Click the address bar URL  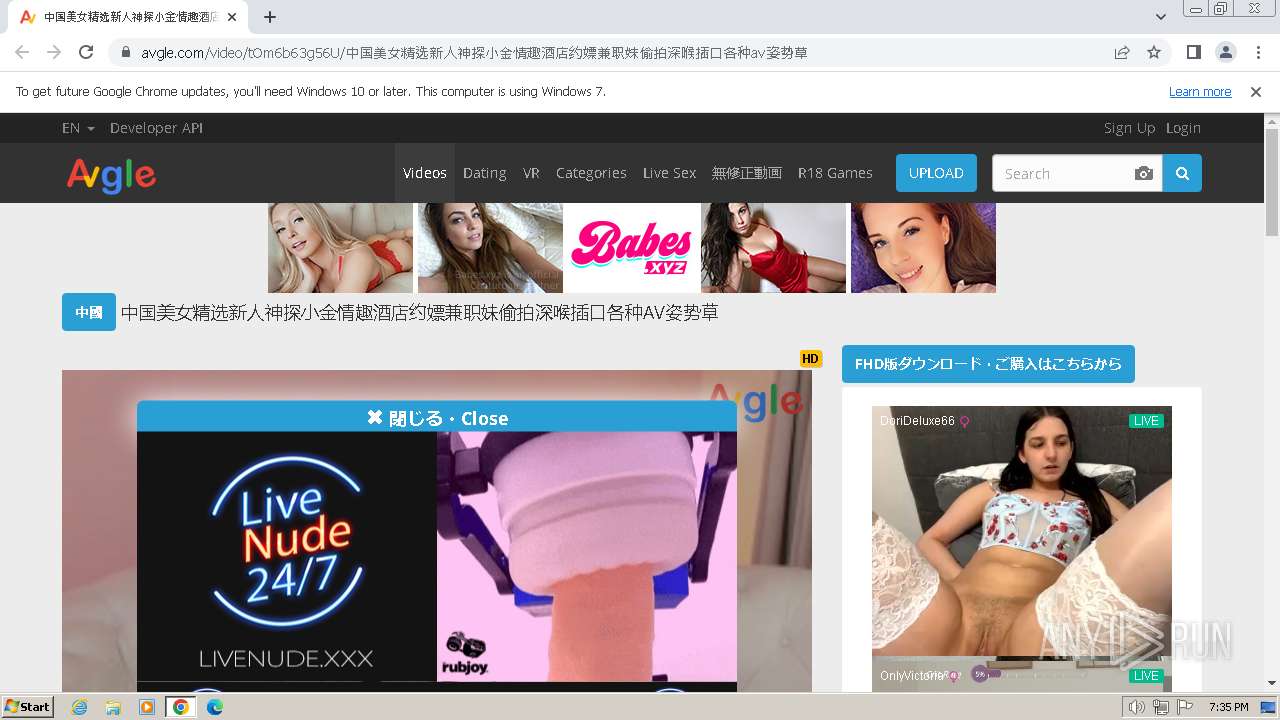coord(474,52)
